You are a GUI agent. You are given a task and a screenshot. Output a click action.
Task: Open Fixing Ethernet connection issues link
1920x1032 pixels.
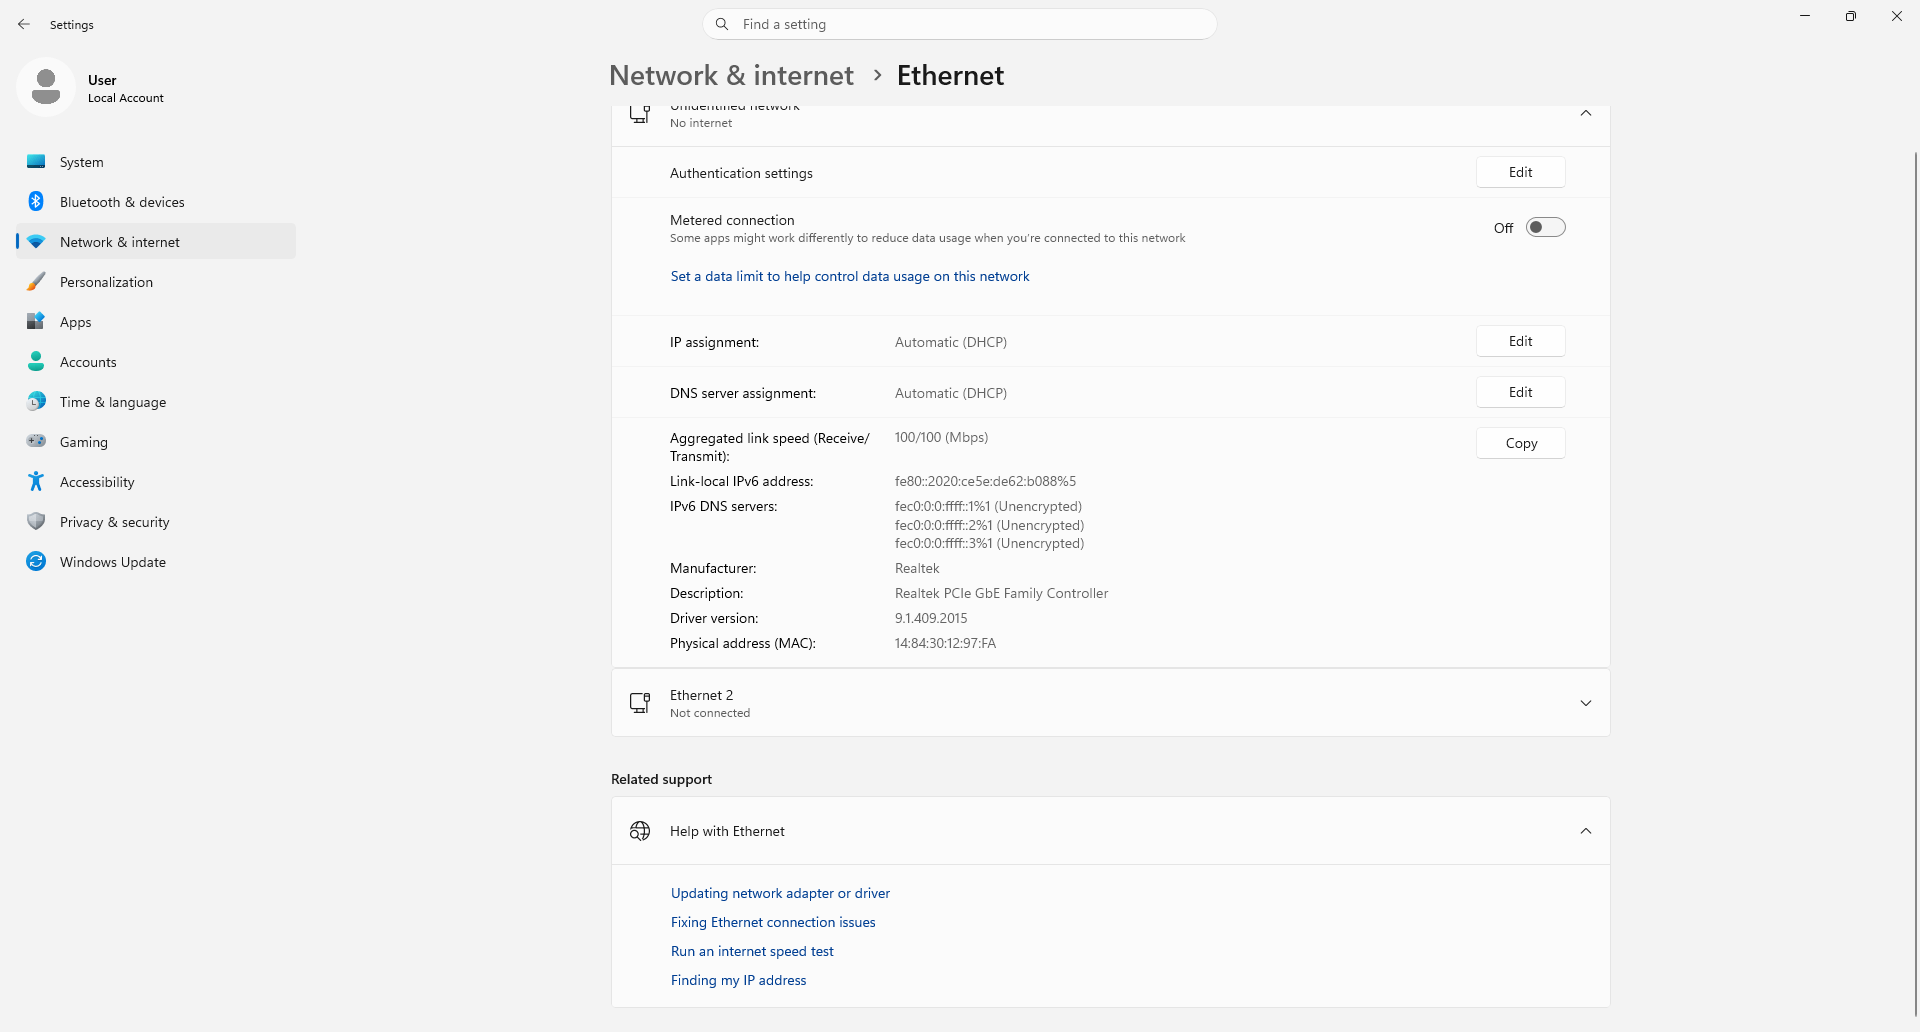773,922
